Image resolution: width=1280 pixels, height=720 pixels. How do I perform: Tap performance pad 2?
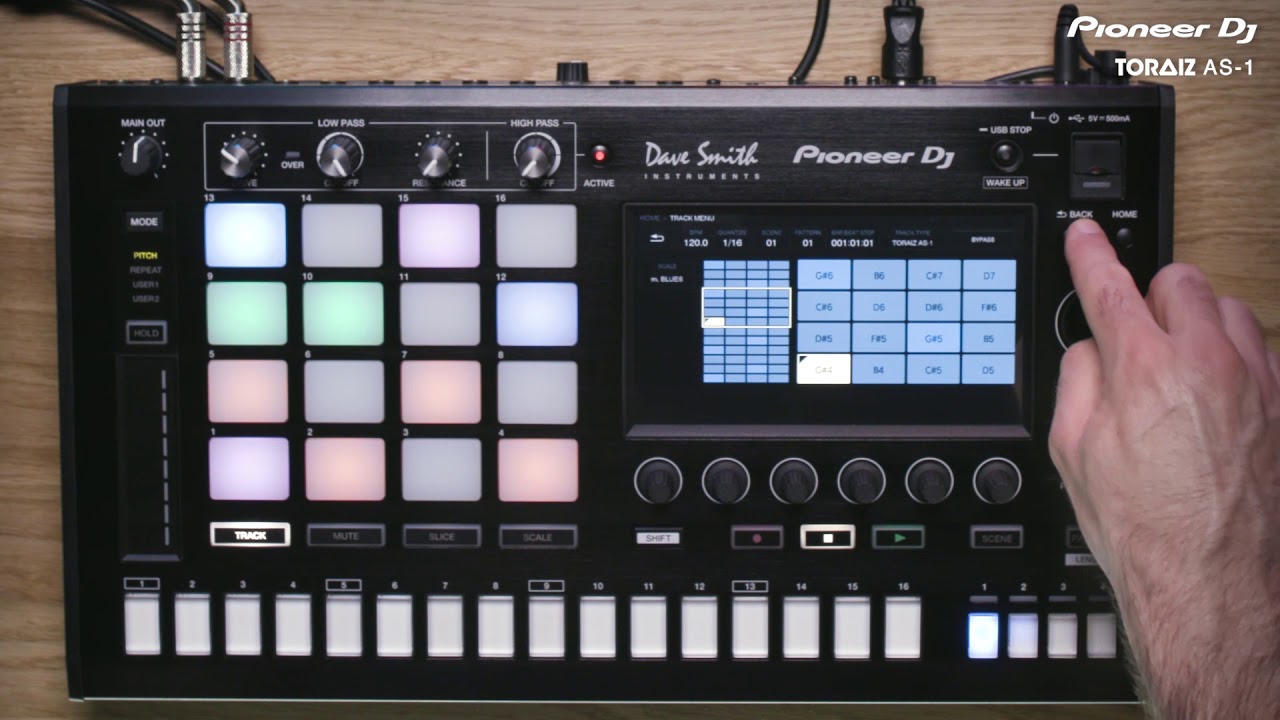(345, 469)
